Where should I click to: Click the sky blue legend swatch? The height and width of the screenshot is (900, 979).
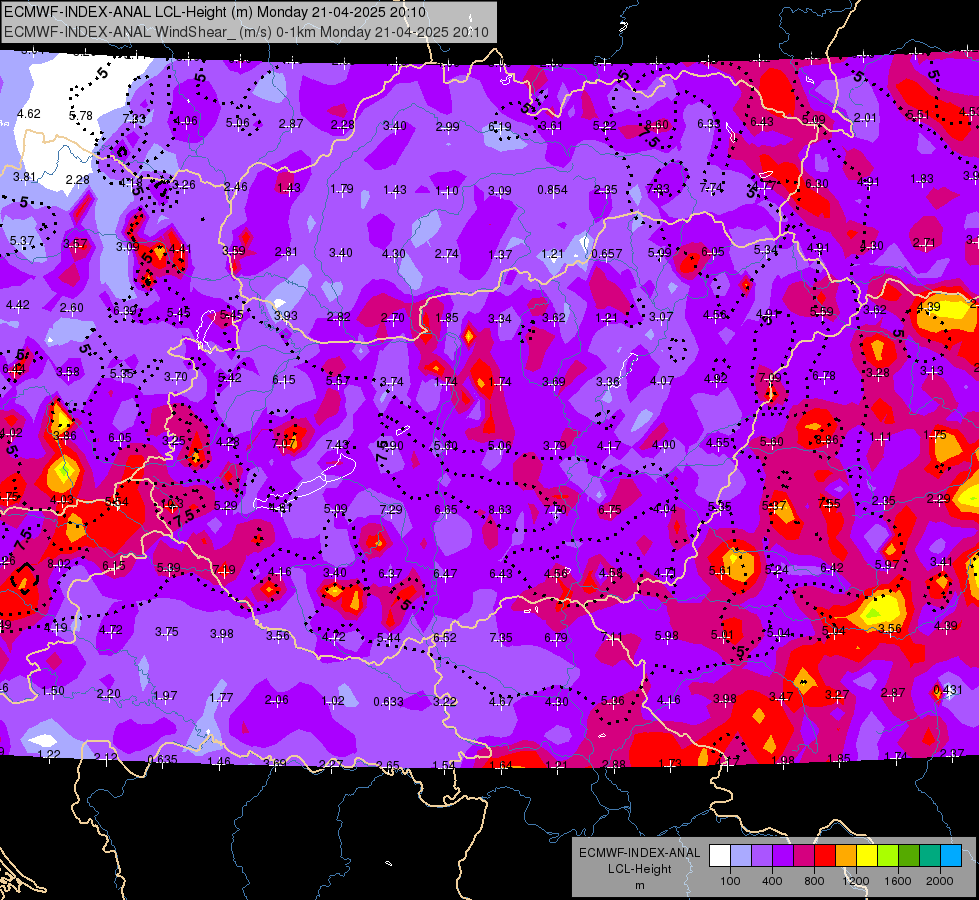pos(952,856)
